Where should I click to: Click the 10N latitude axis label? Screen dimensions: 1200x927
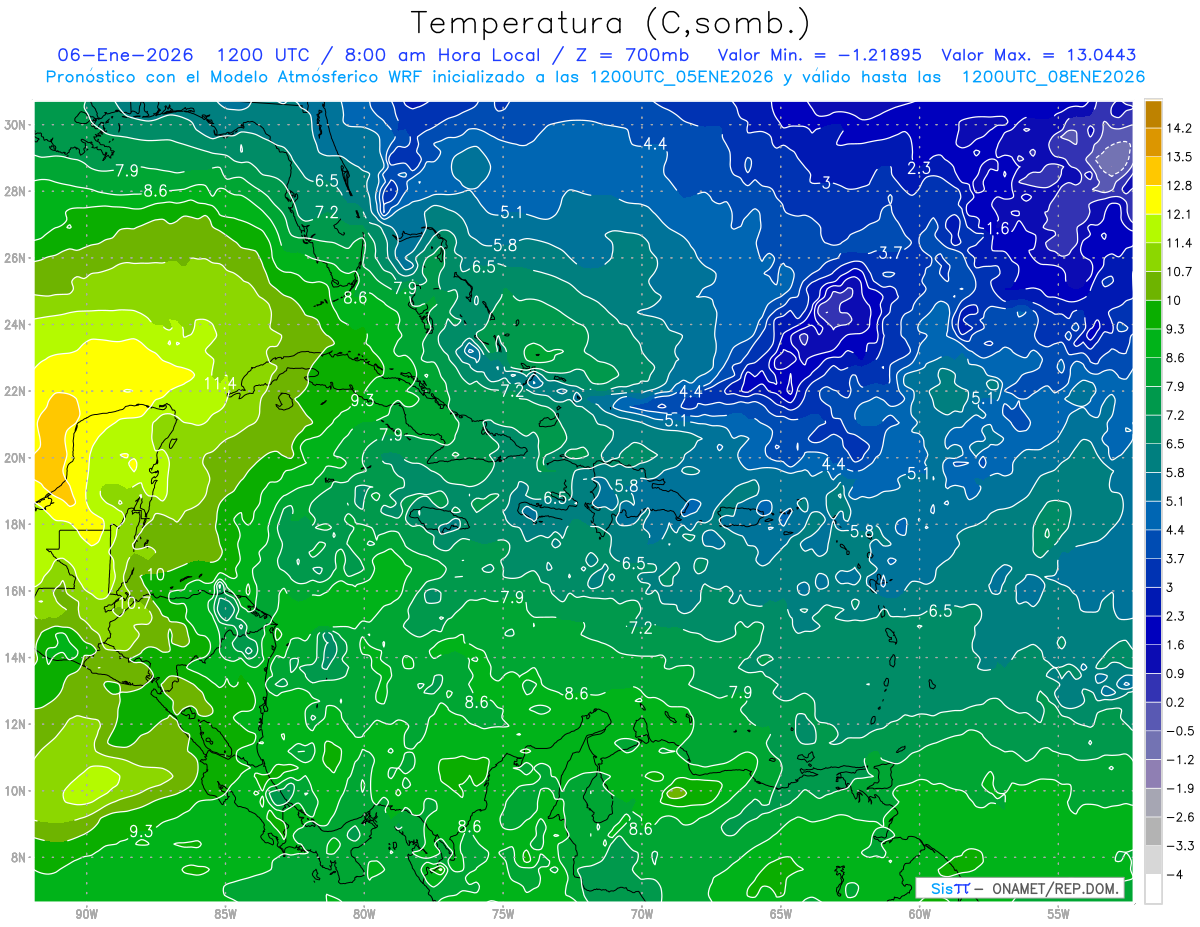17,791
